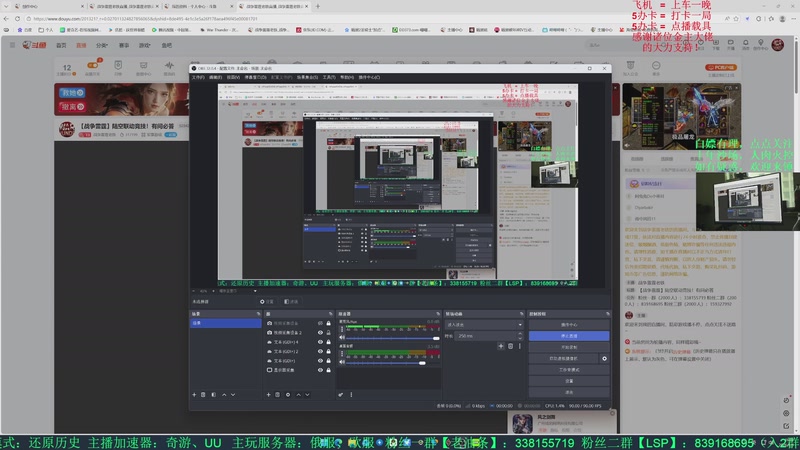800x450 pixels.
Task: Open preview scaling dropdown below OBS preview
Action: tap(238, 291)
